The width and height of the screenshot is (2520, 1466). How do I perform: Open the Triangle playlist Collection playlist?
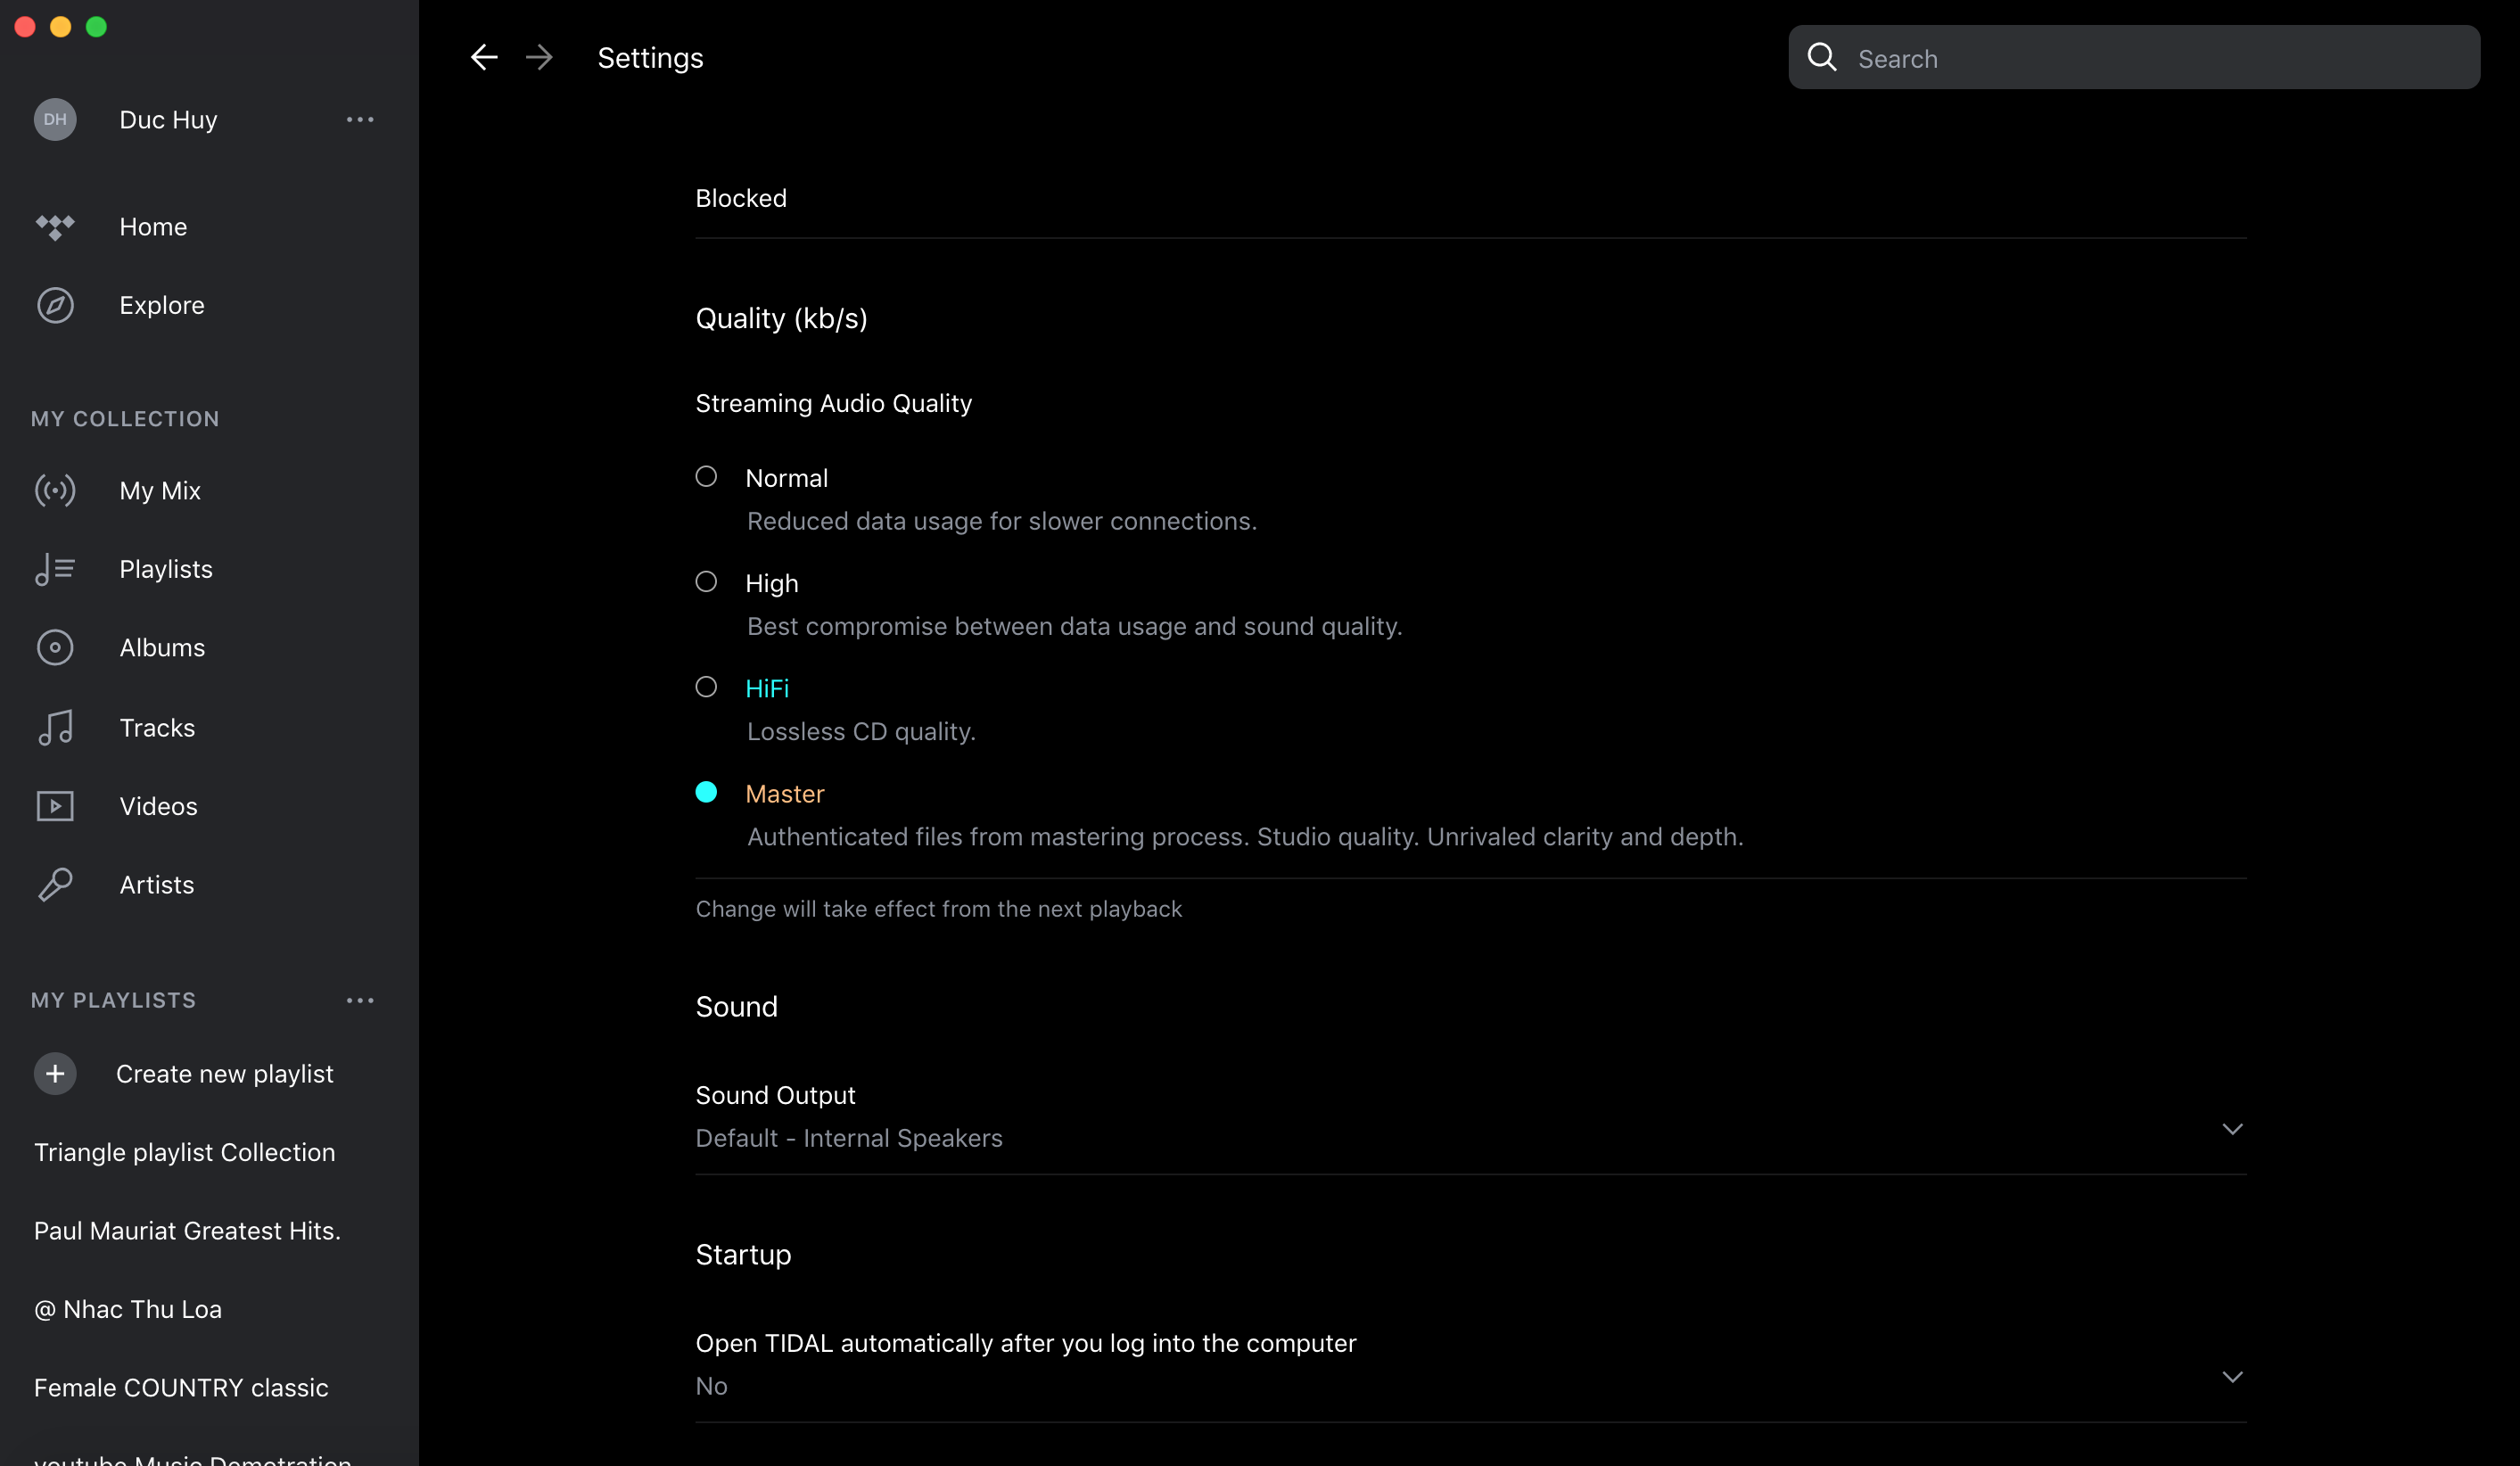click(185, 1152)
